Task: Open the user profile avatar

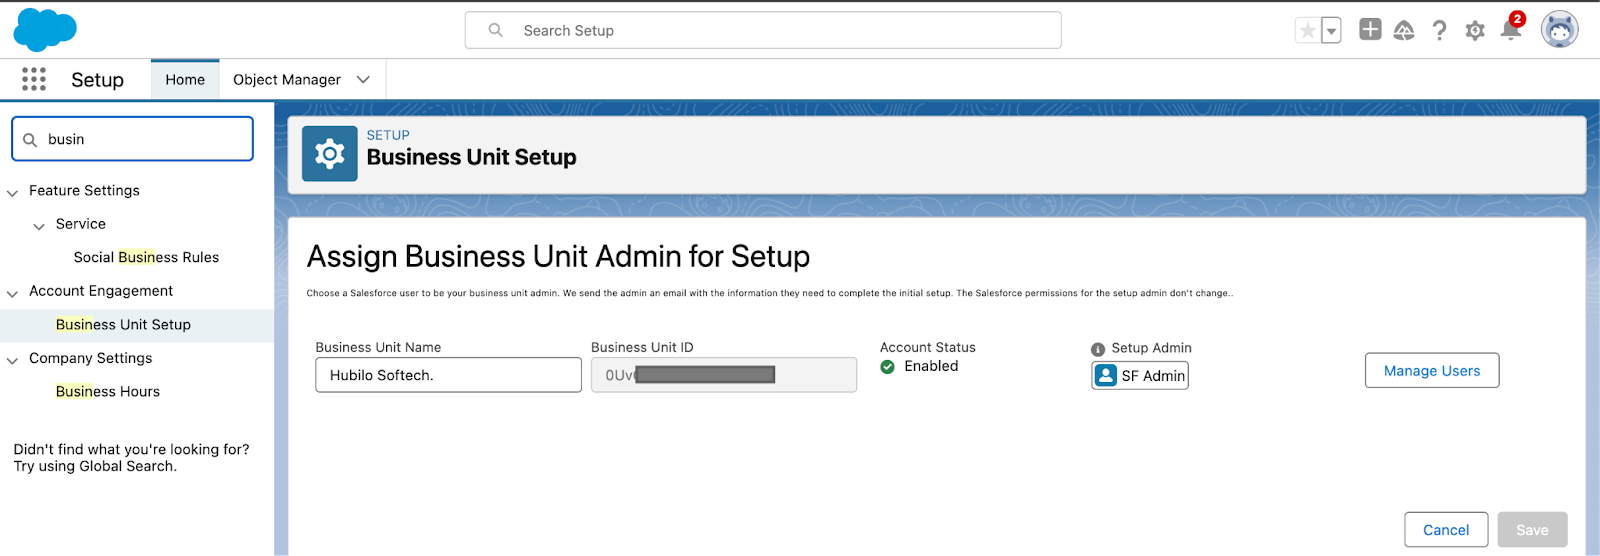Action: (x=1560, y=30)
